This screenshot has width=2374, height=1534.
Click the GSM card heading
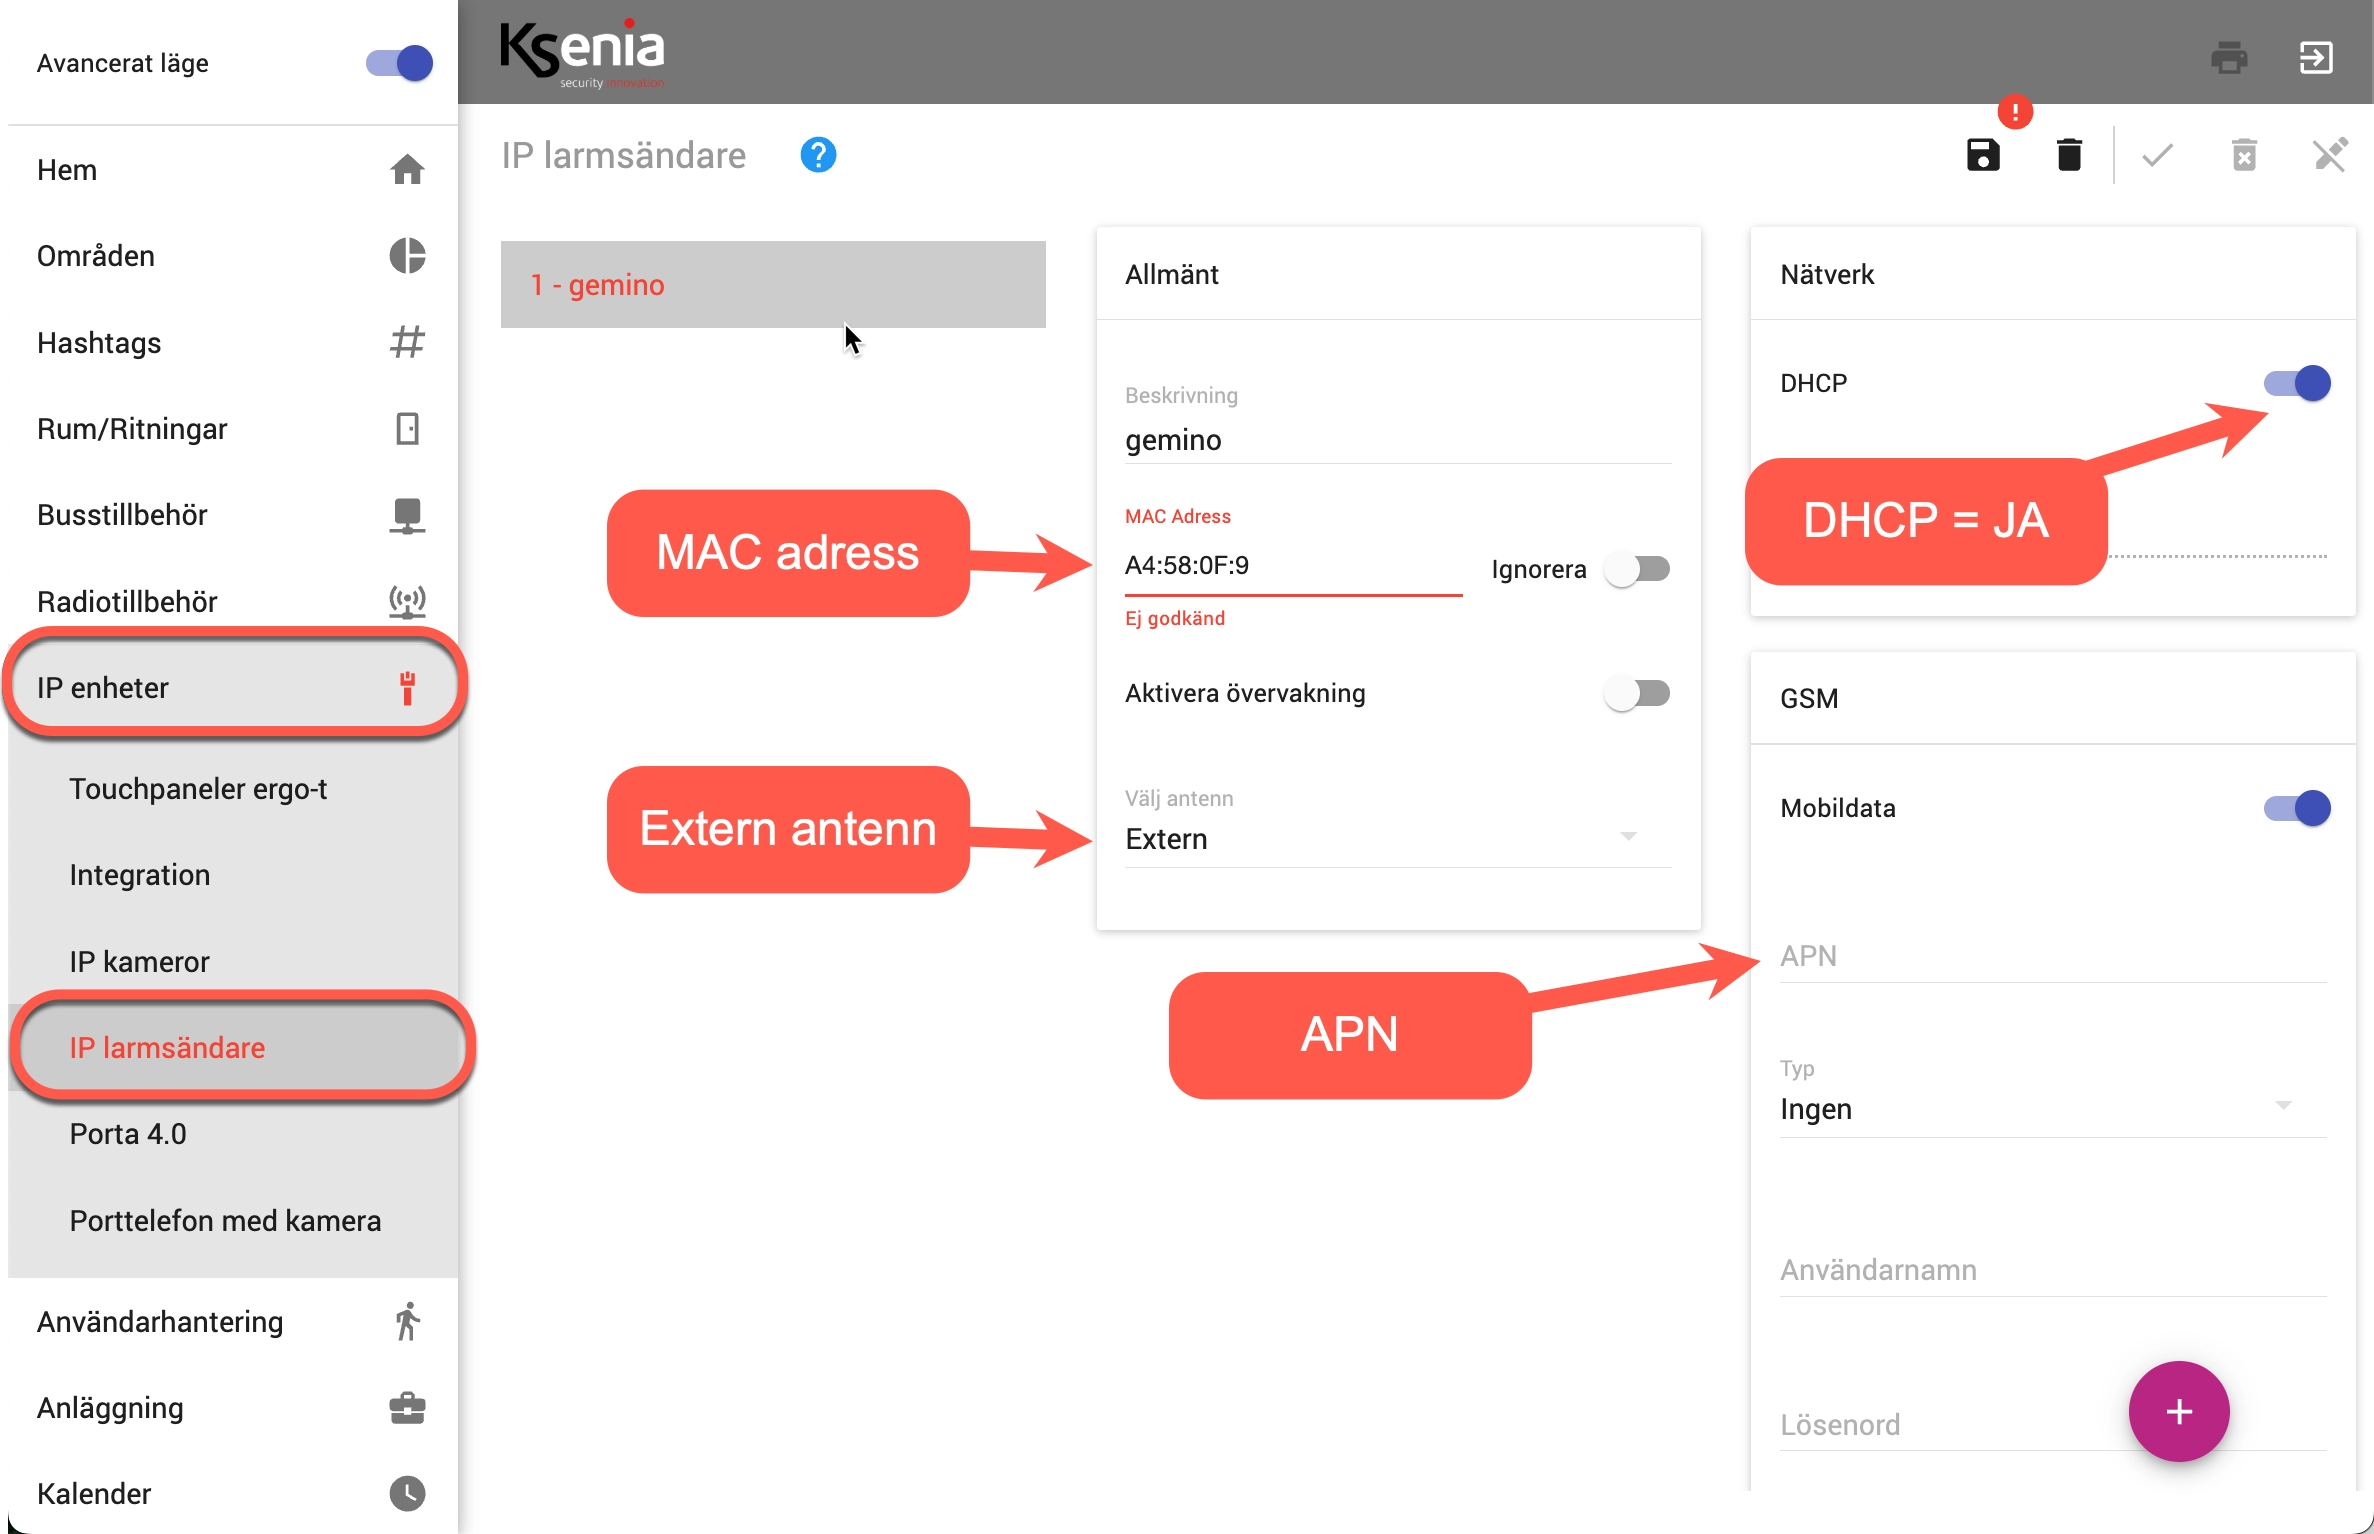pyautogui.click(x=1809, y=698)
